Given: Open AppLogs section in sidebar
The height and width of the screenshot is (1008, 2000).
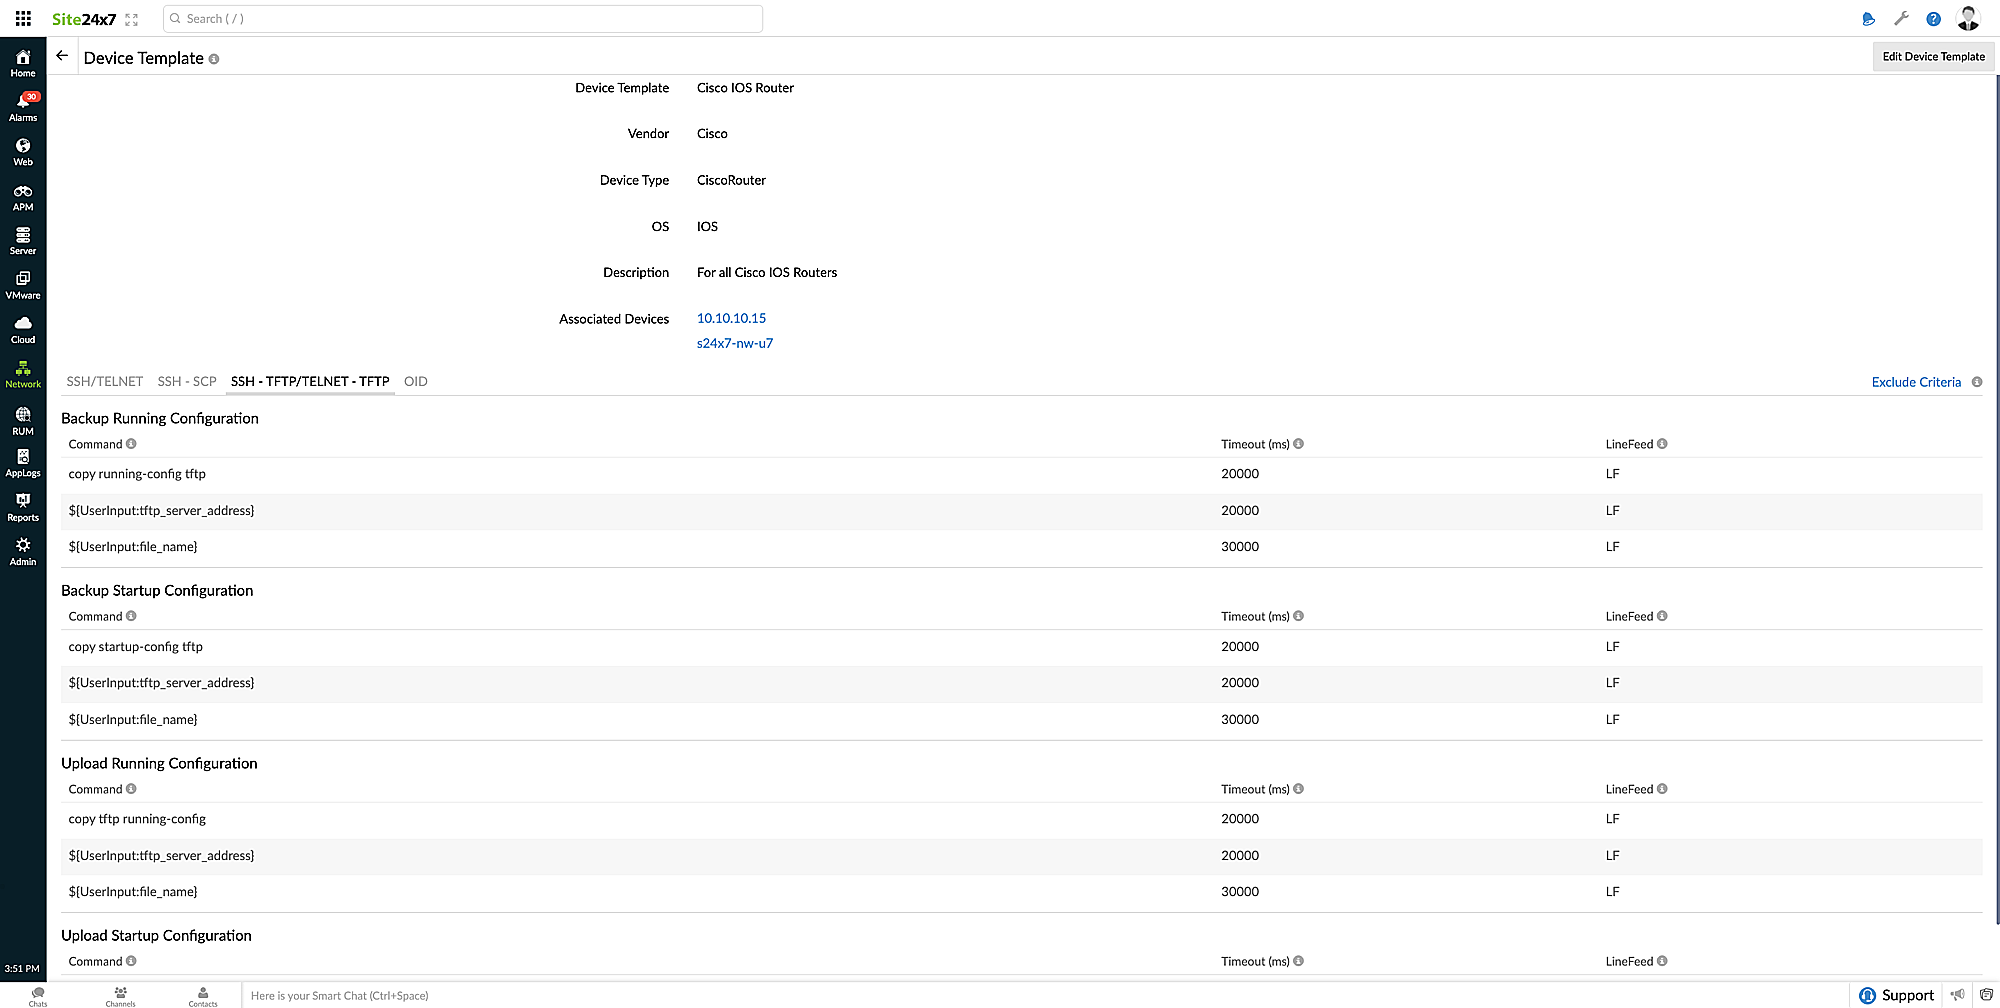Looking at the screenshot, I should point(23,463).
